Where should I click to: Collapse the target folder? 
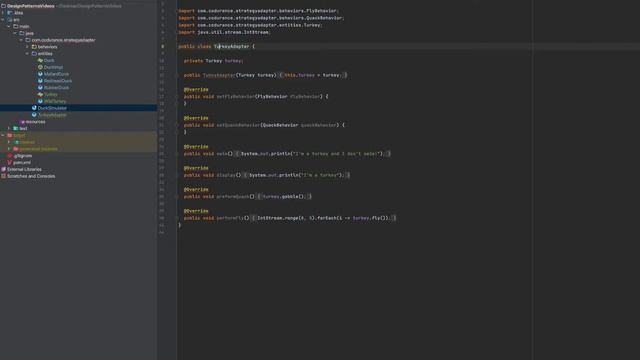[3, 136]
